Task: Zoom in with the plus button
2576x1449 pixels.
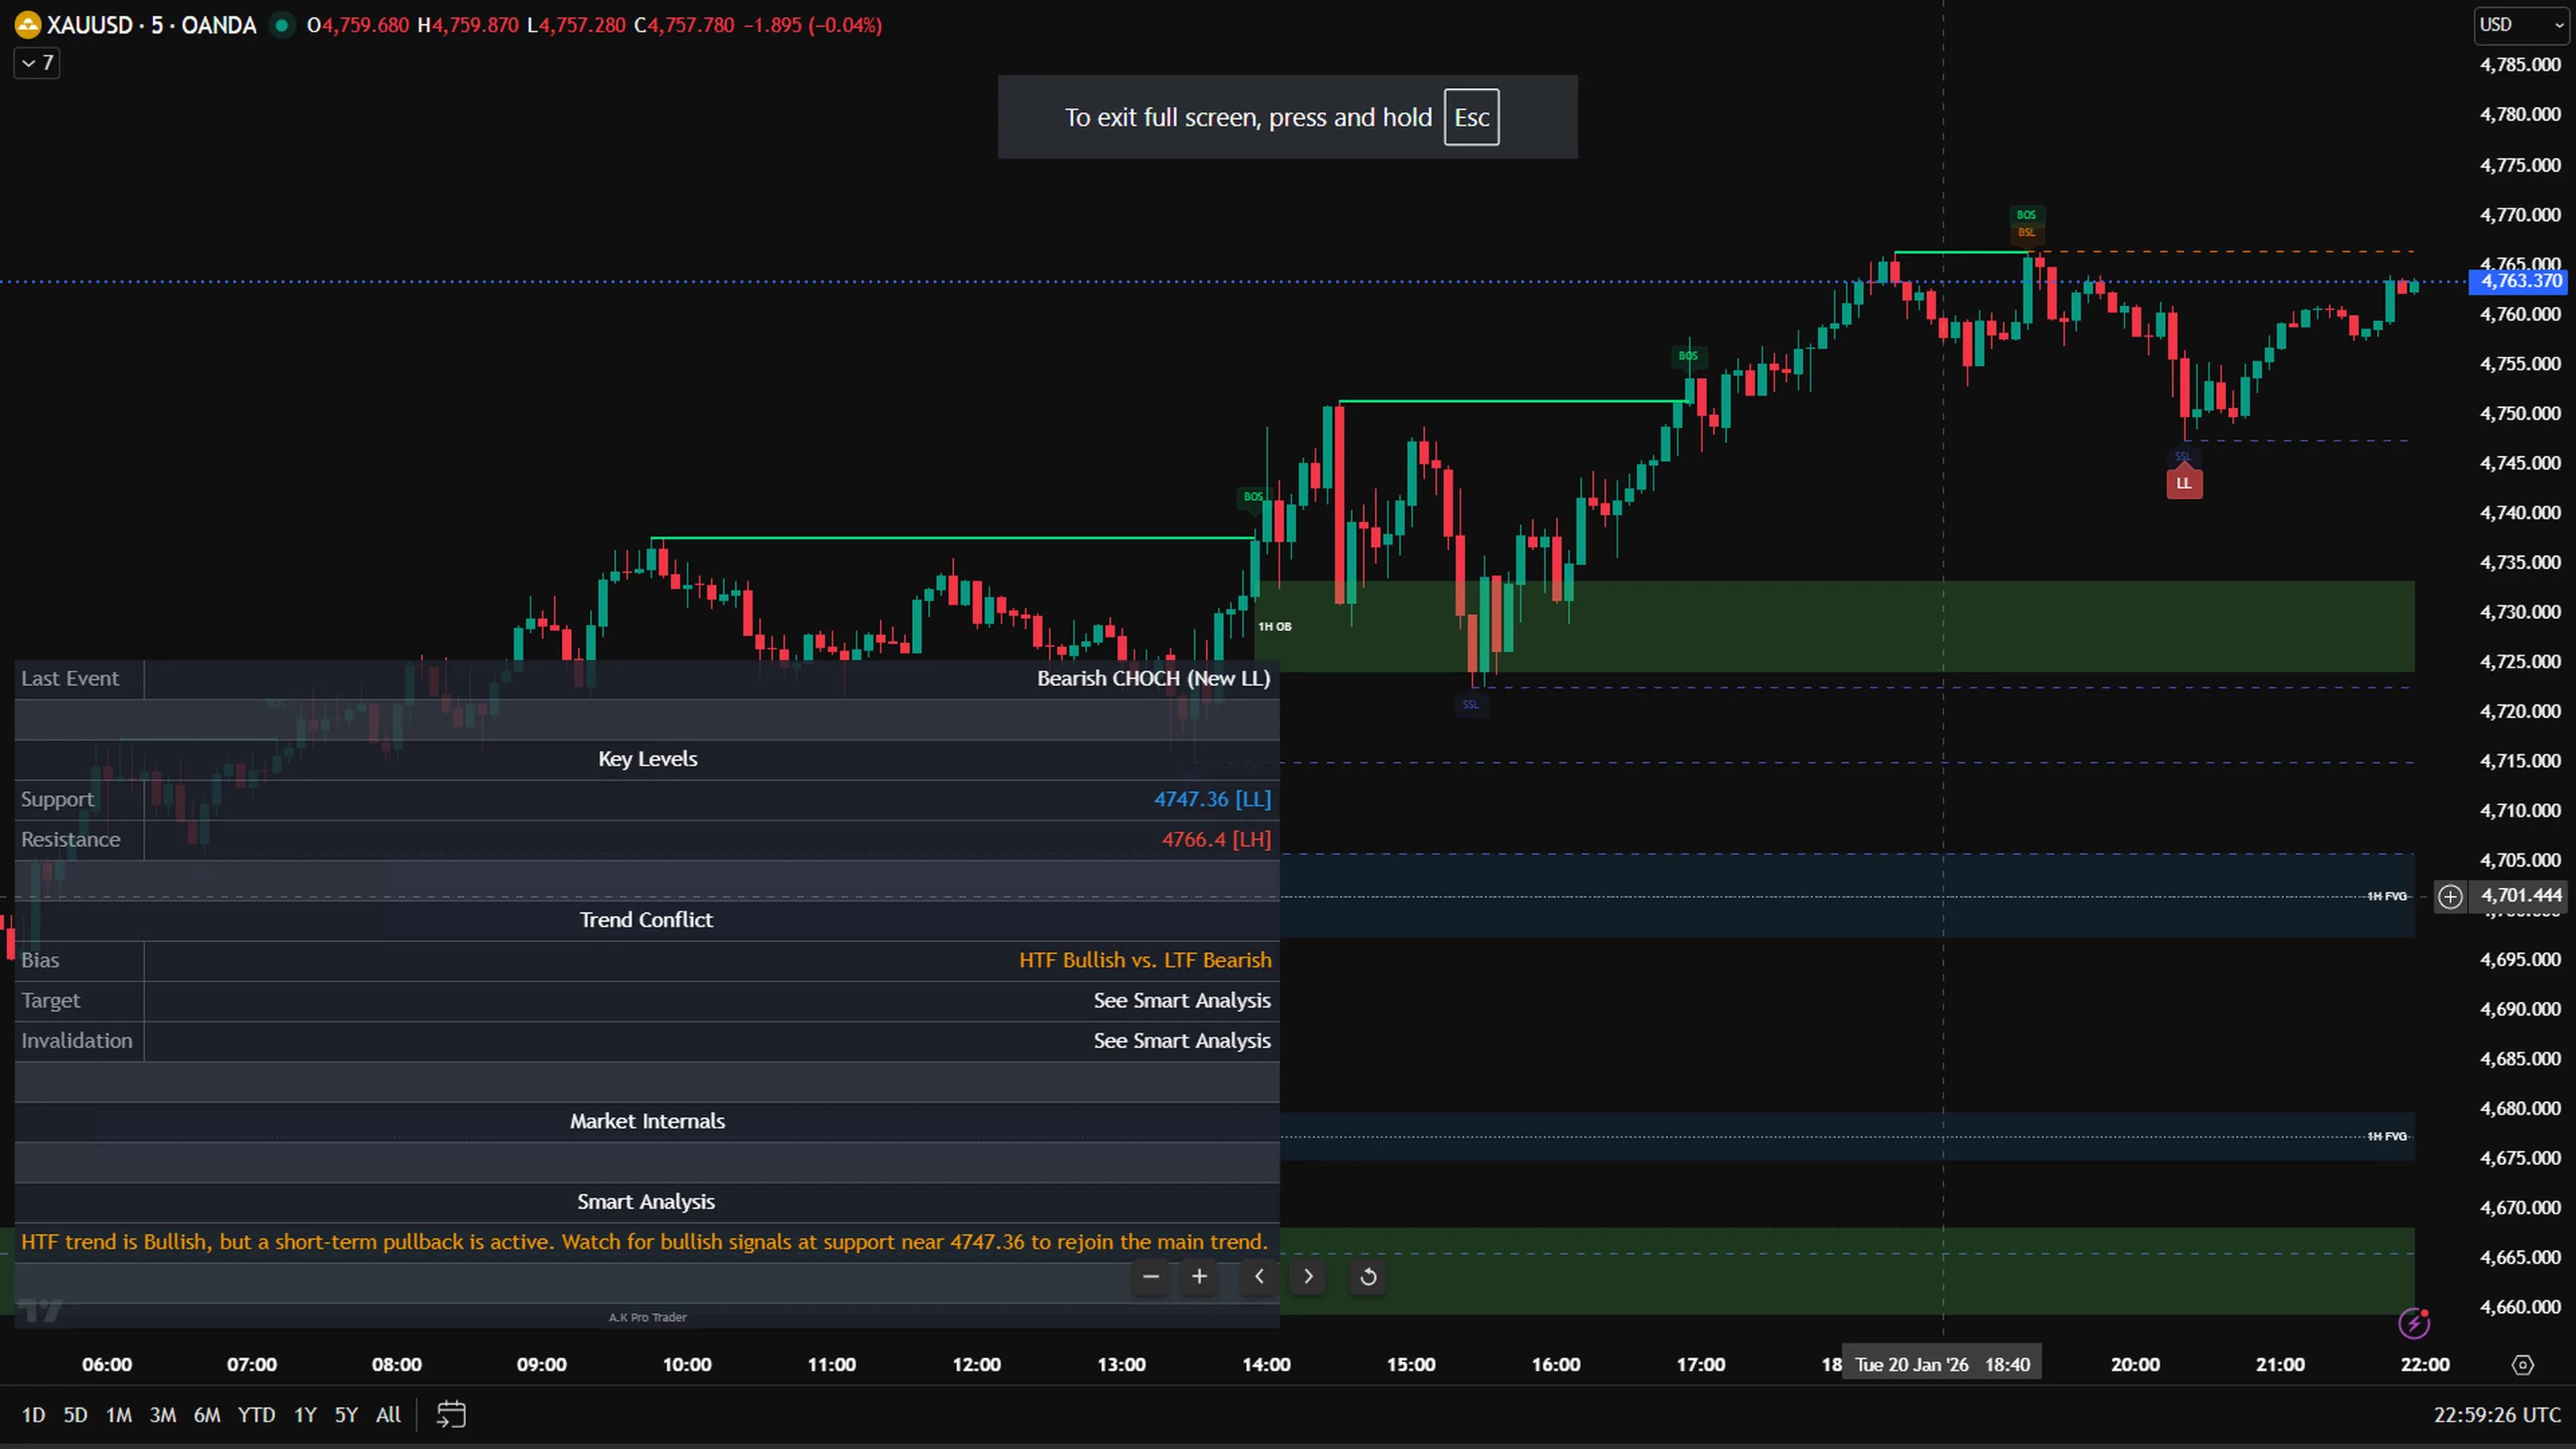Action: point(1199,1276)
